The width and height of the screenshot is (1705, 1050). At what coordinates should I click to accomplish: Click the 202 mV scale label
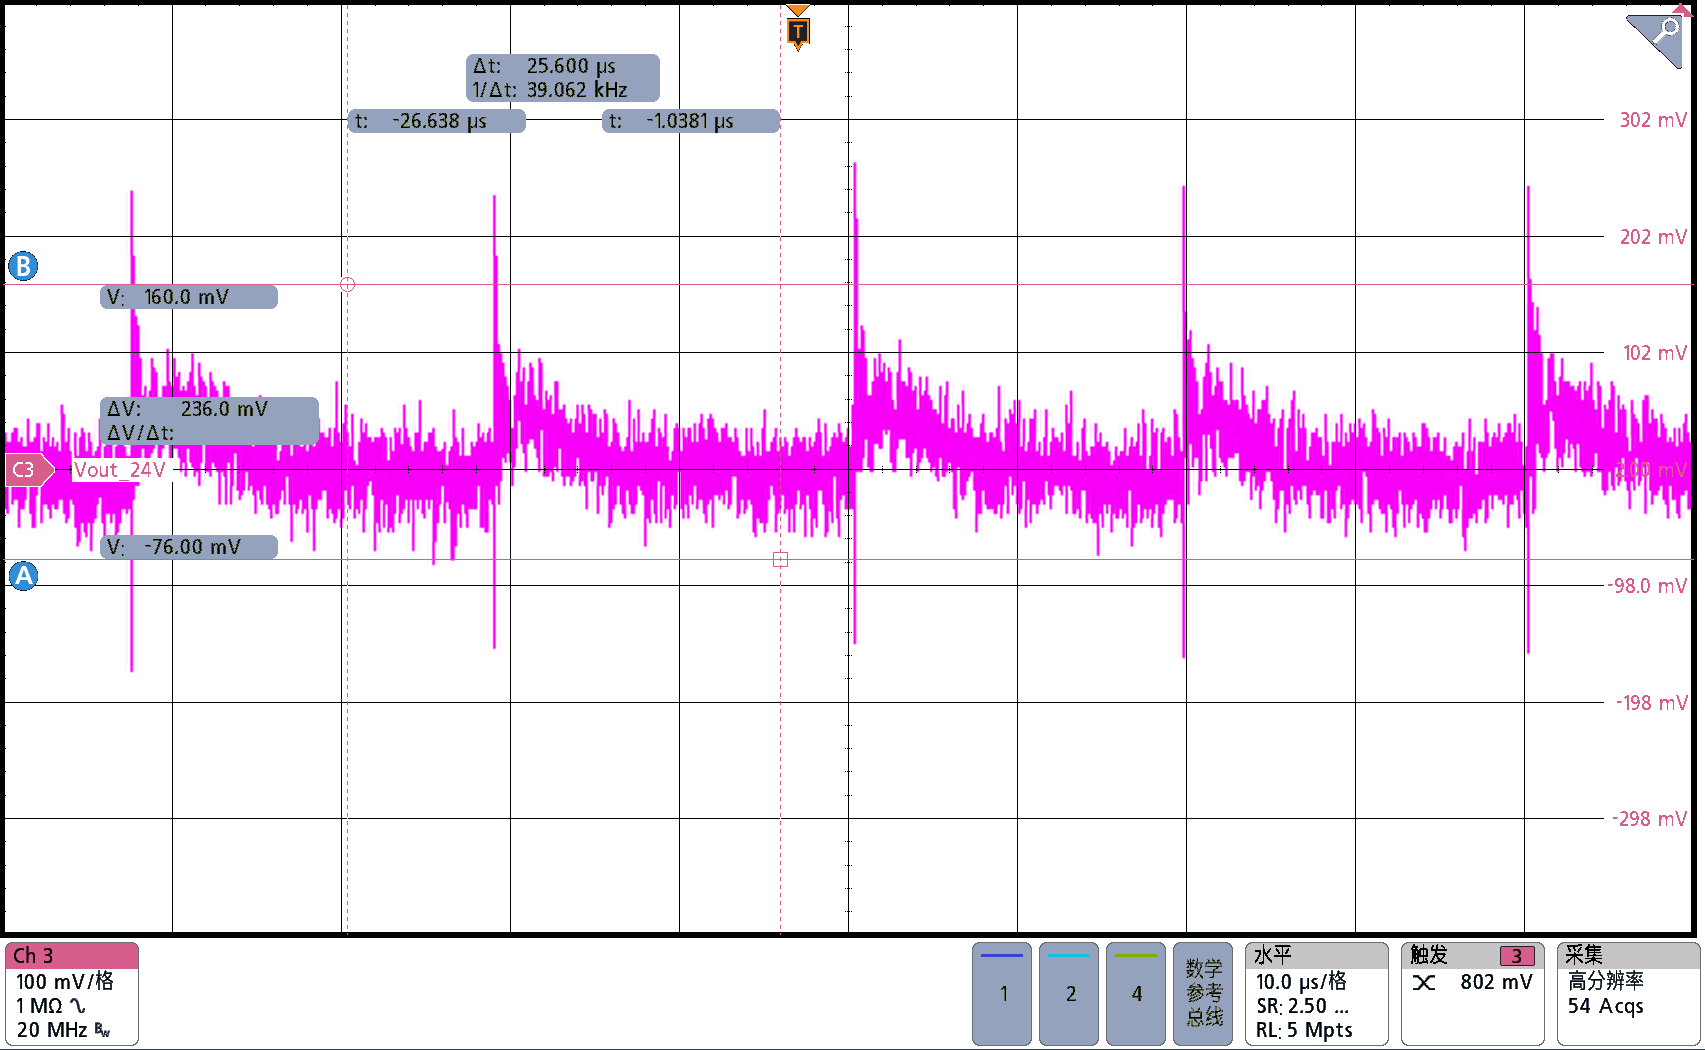coord(1653,237)
